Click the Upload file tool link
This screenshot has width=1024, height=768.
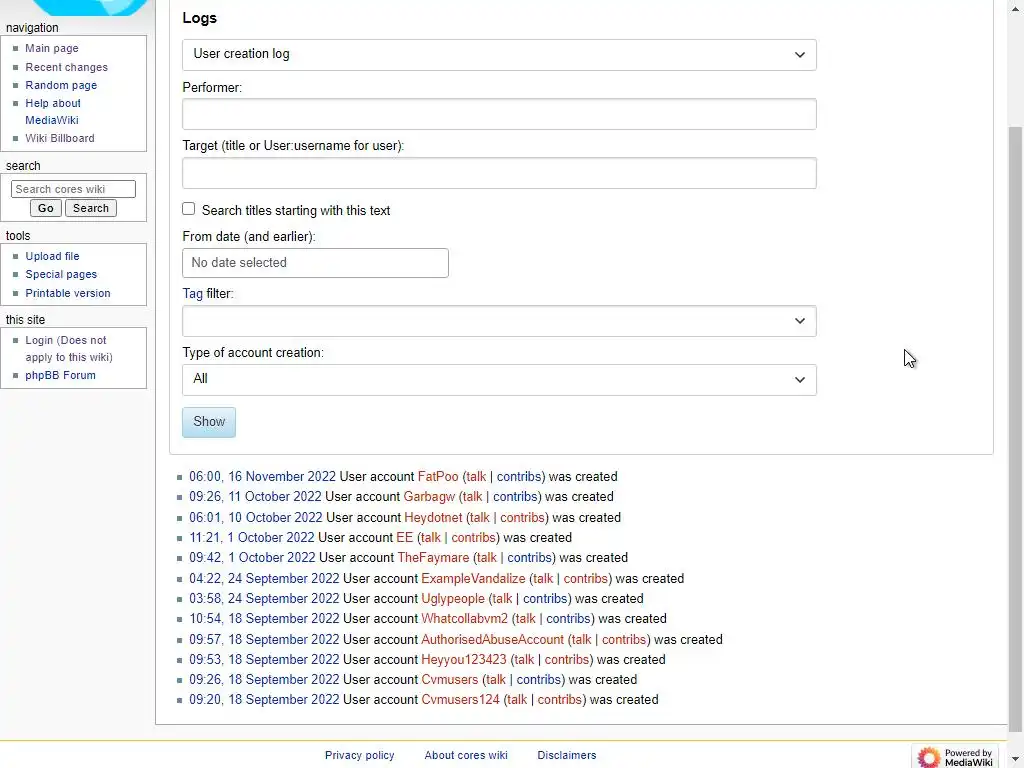click(52, 256)
